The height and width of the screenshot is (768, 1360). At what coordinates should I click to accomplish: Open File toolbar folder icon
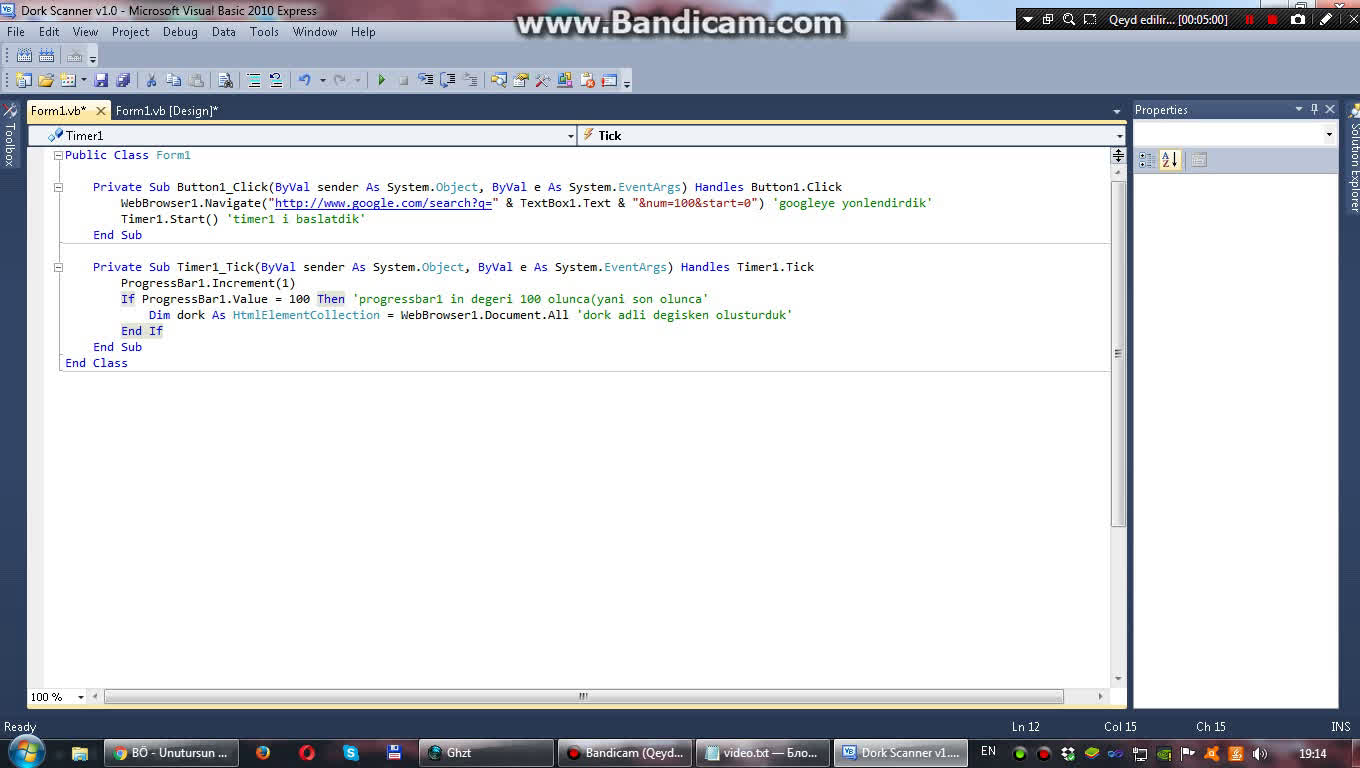click(x=46, y=80)
